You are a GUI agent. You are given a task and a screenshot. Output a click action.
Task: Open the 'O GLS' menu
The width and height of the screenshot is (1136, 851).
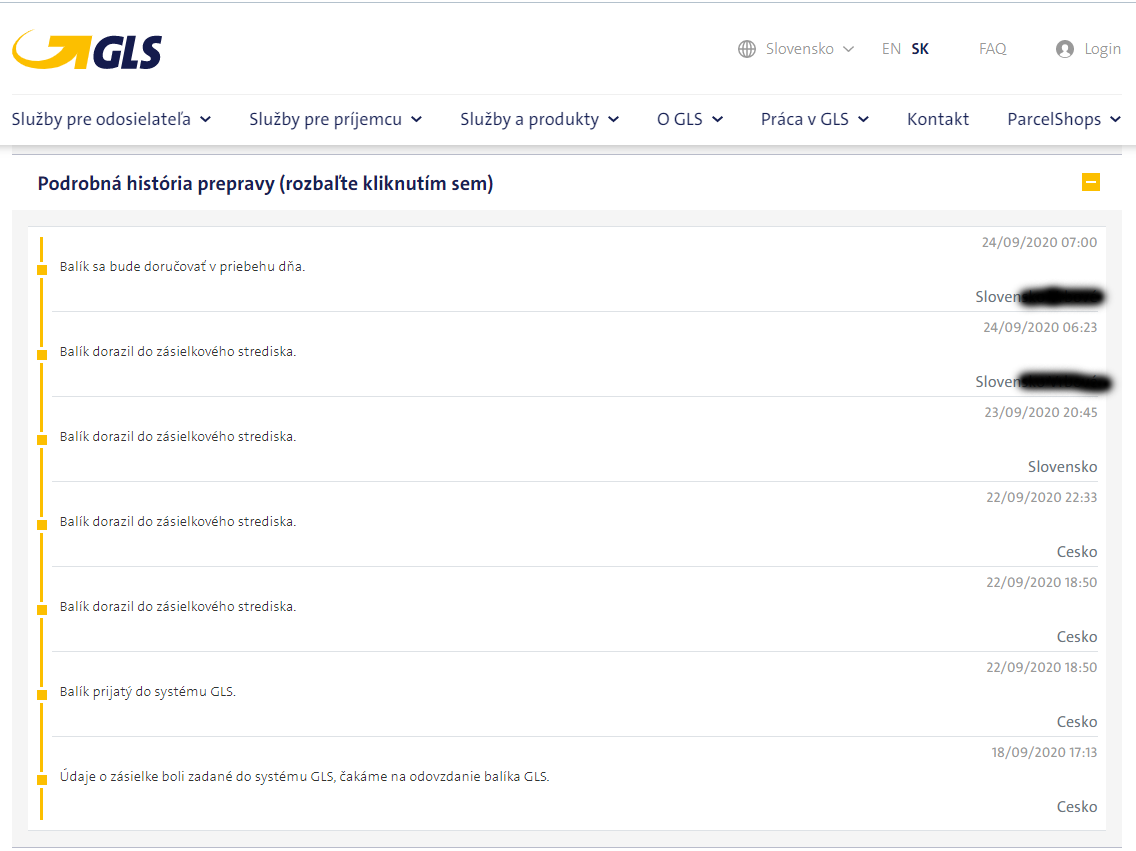(x=690, y=119)
